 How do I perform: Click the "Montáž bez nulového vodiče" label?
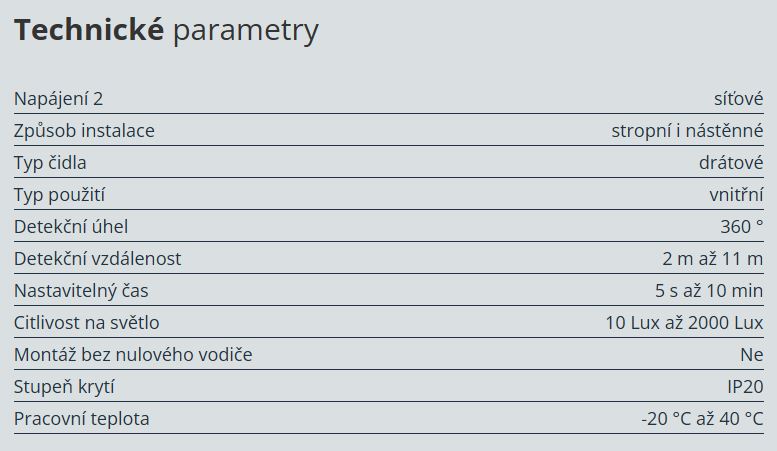point(133,354)
